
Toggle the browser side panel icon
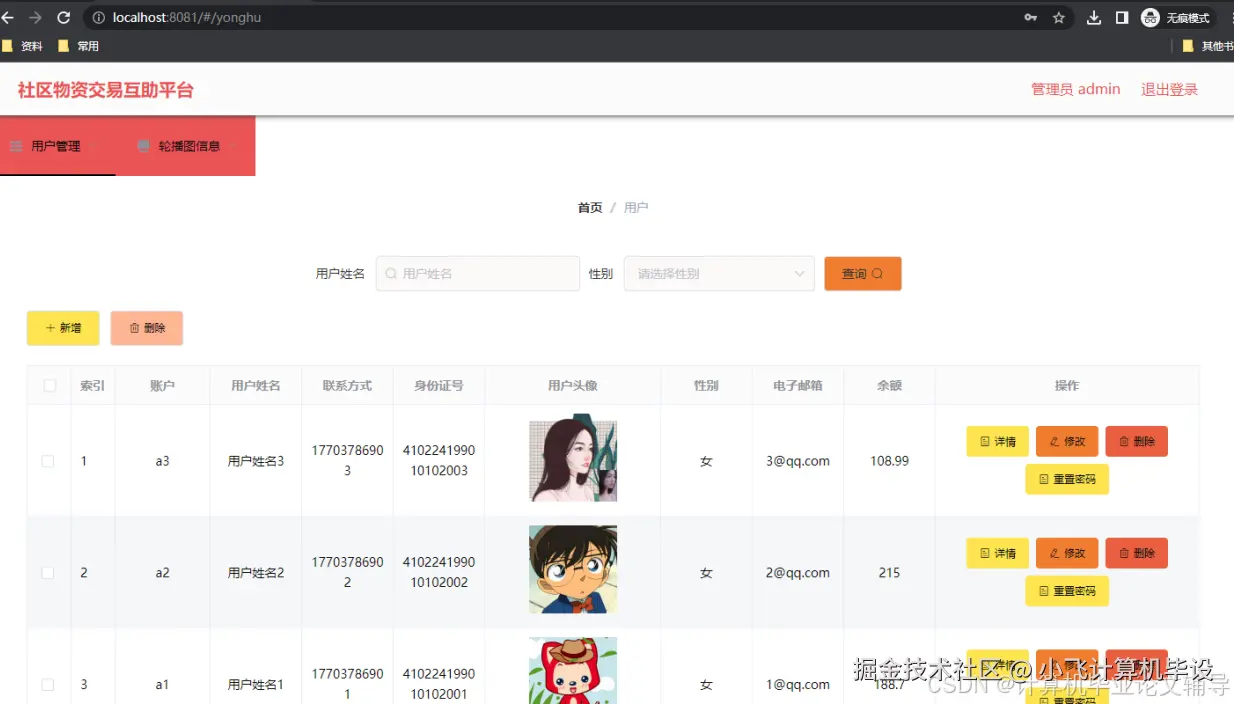coord(1122,18)
